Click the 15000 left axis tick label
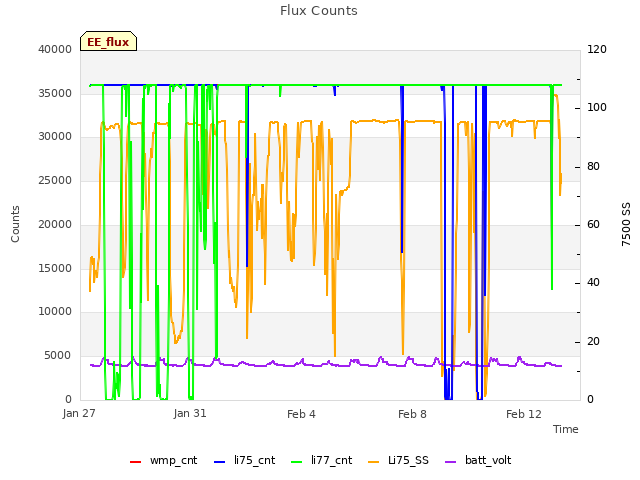640x480 pixels. tap(55, 268)
